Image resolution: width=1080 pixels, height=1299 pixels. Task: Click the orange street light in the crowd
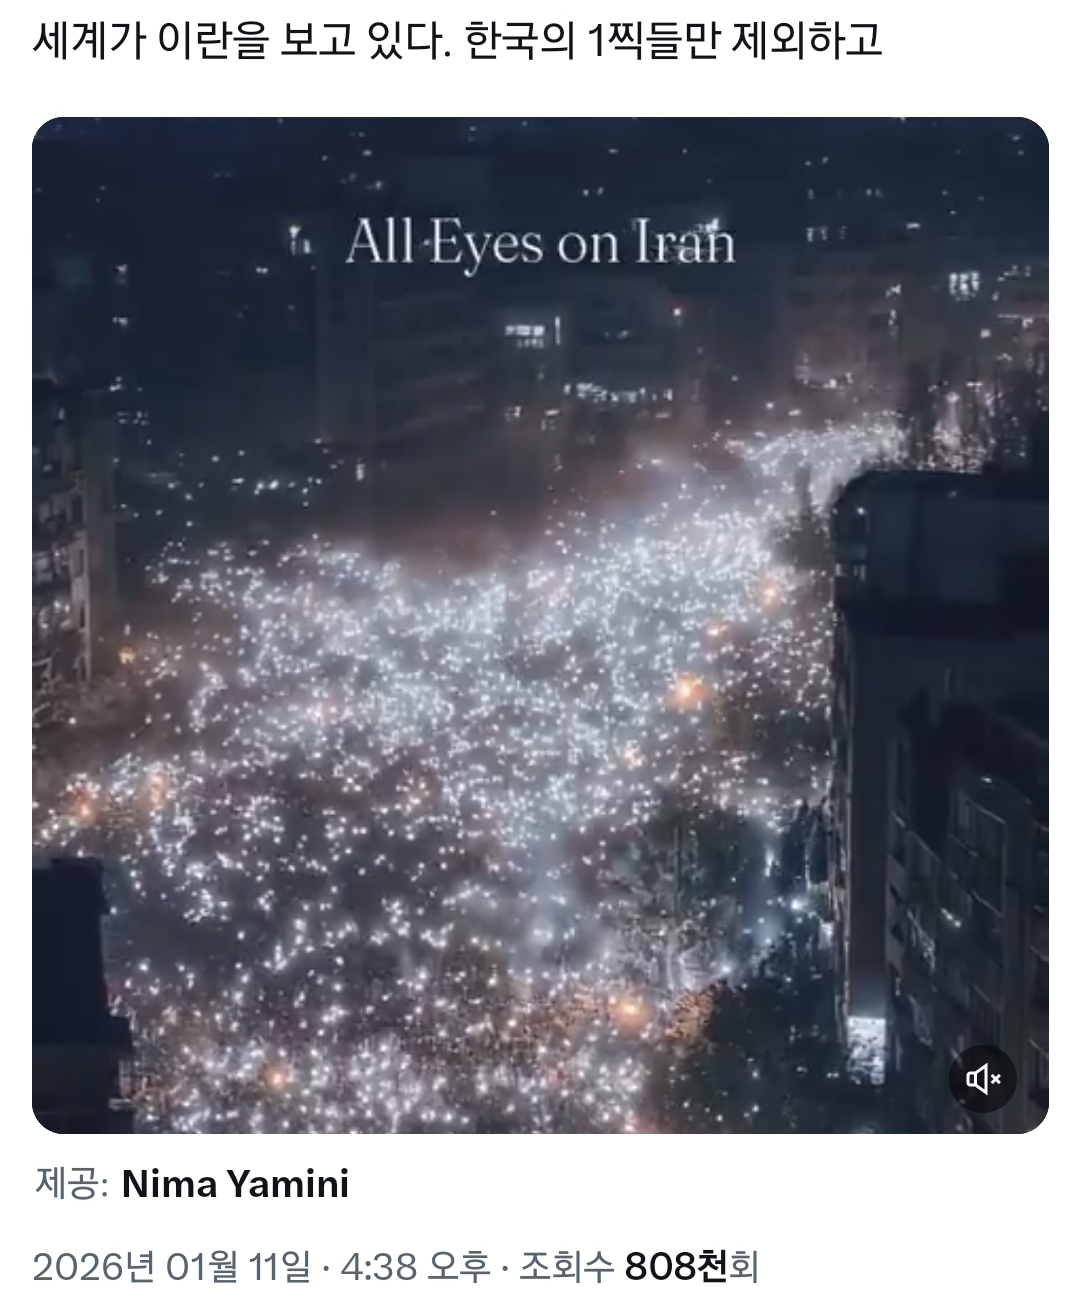687,691
